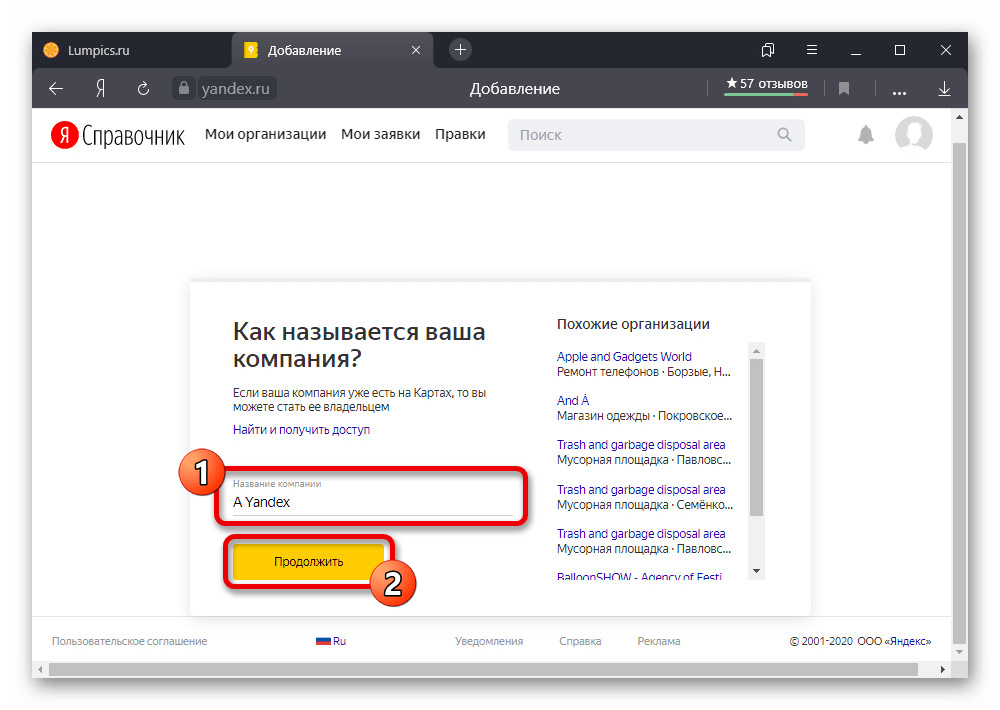Follow the Найти и получить доступ link
Screen dimensions: 1000x710
pyautogui.click(x=301, y=430)
